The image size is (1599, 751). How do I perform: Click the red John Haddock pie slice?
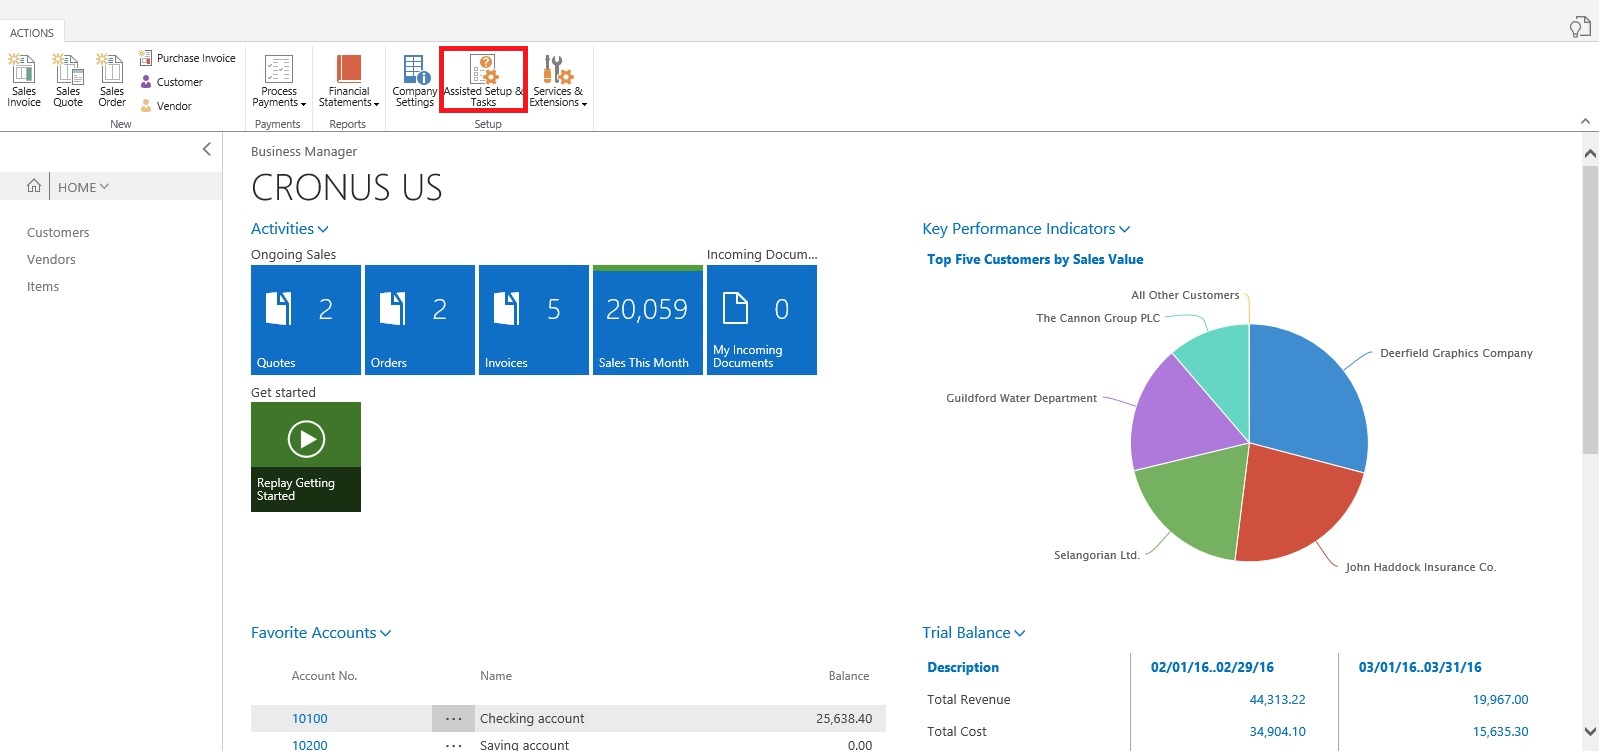1290,500
